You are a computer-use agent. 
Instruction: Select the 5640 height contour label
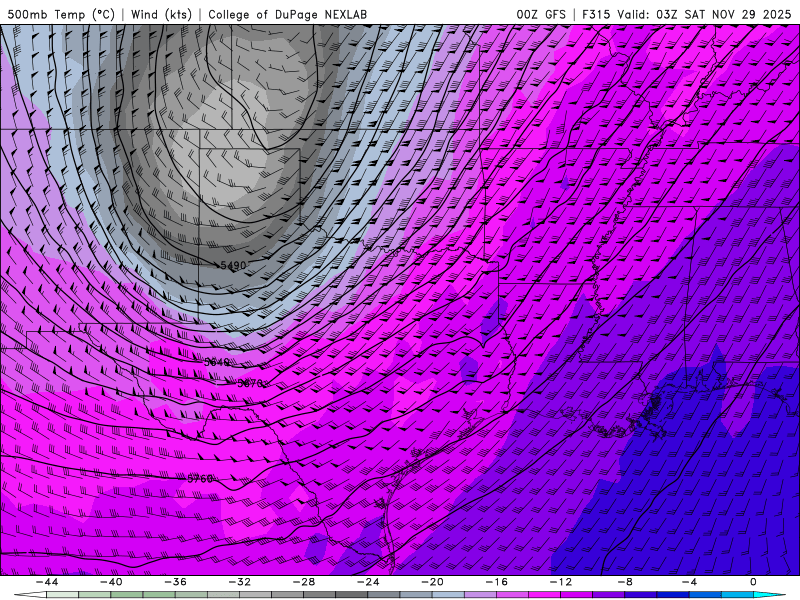217,362
